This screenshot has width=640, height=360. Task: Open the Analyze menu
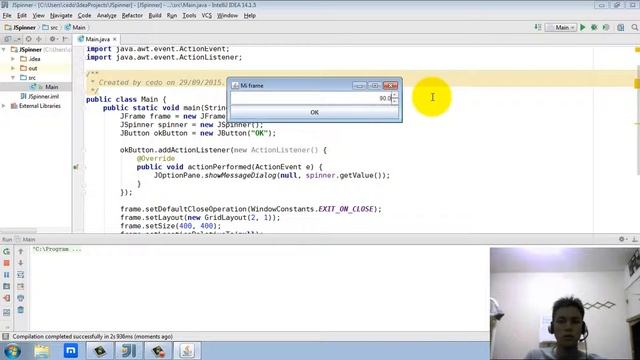tap(107, 16)
